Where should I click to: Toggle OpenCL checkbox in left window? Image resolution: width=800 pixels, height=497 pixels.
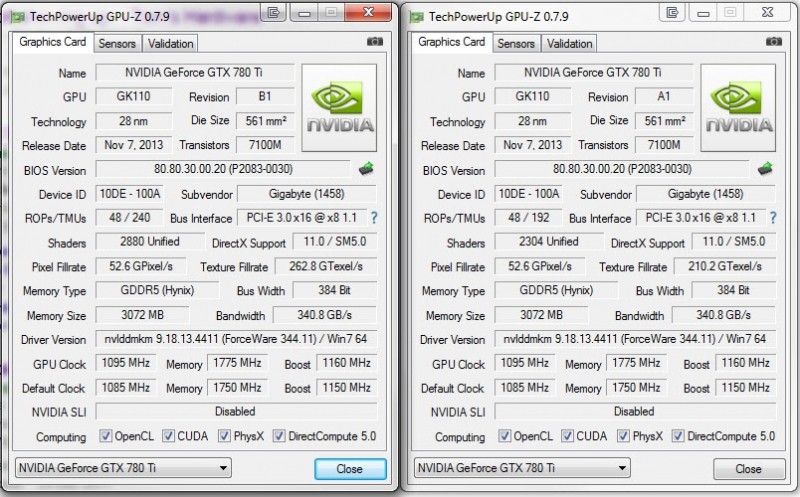pos(106,436)
